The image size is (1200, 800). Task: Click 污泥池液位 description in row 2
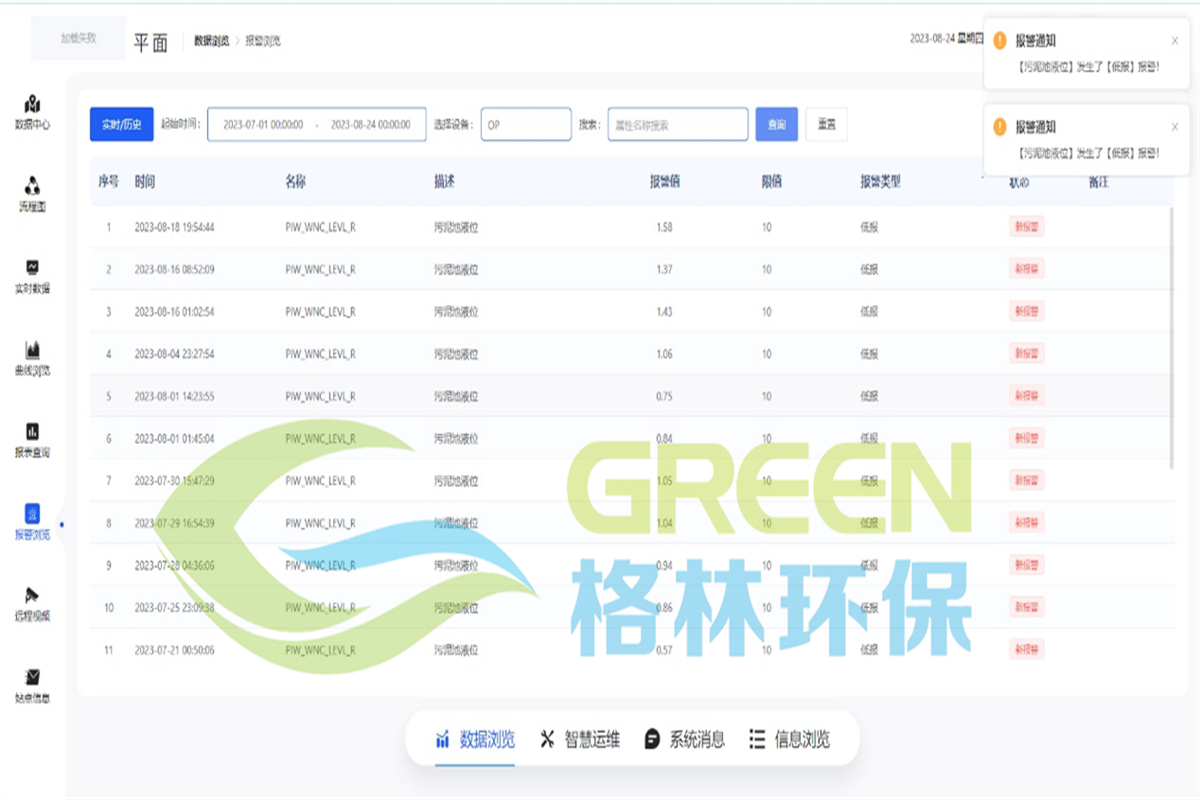click(x=456, y=269)
